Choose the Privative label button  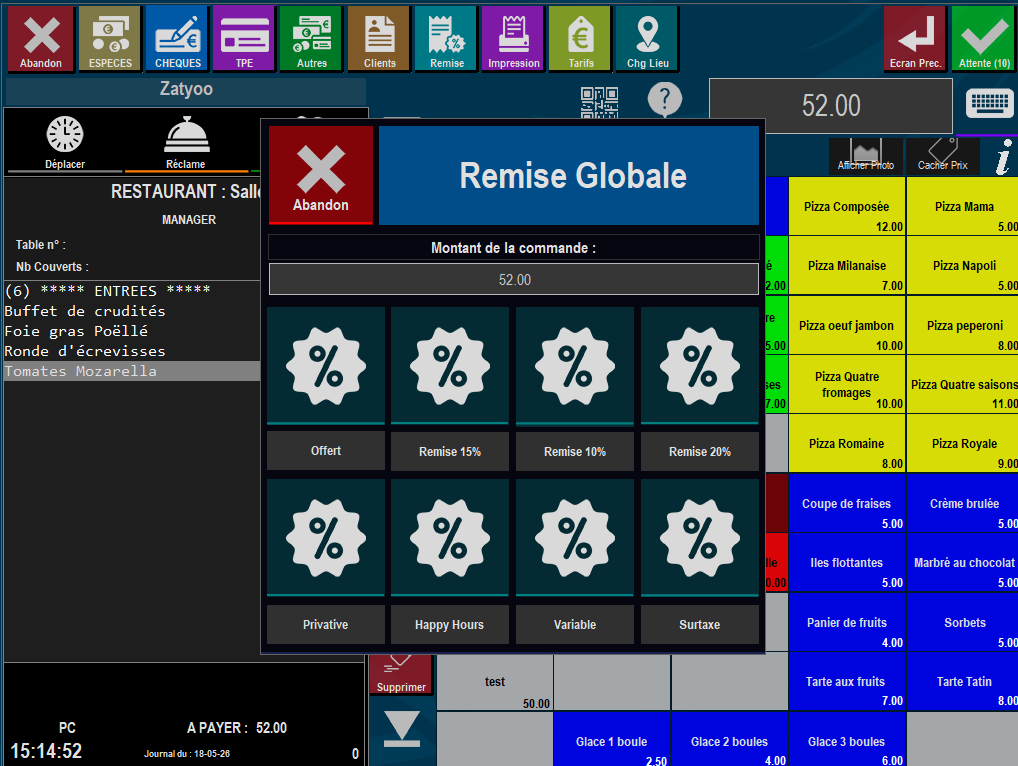[x=326, y=624]
